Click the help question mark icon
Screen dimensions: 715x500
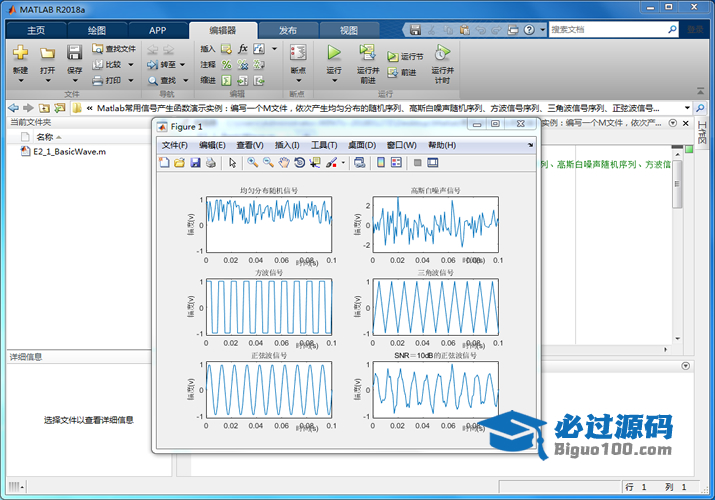529,30
